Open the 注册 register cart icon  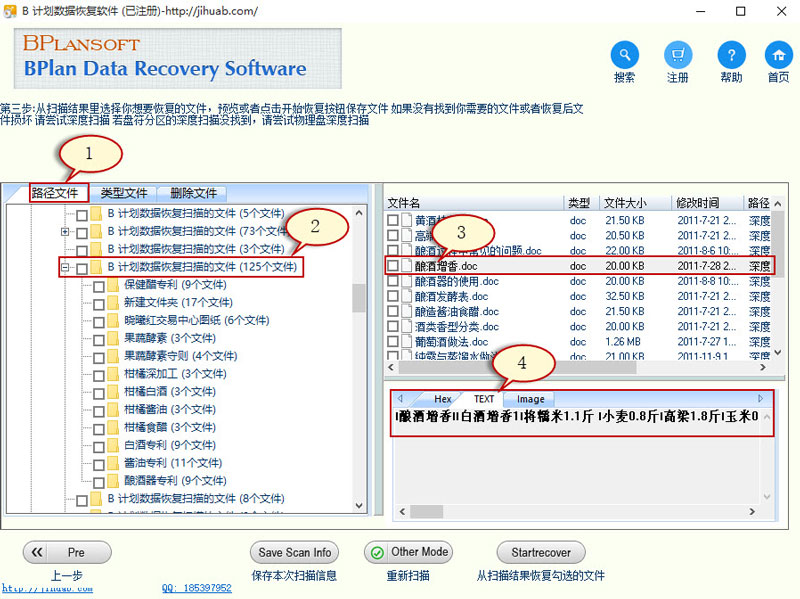click(678, 56)
